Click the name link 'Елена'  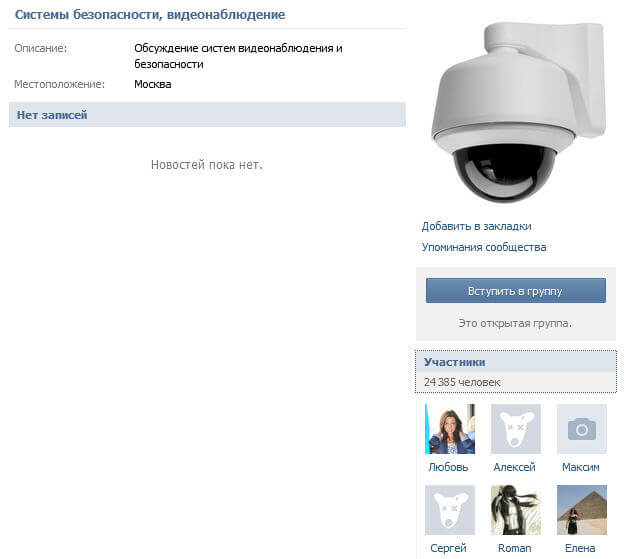[580, 548]
